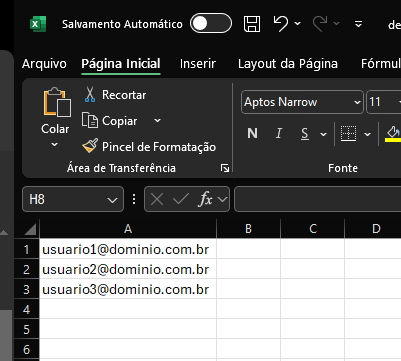The image size is (401, 361).
Task: Click the Pincel de Formatação brush icon
Action: point(90,146)
